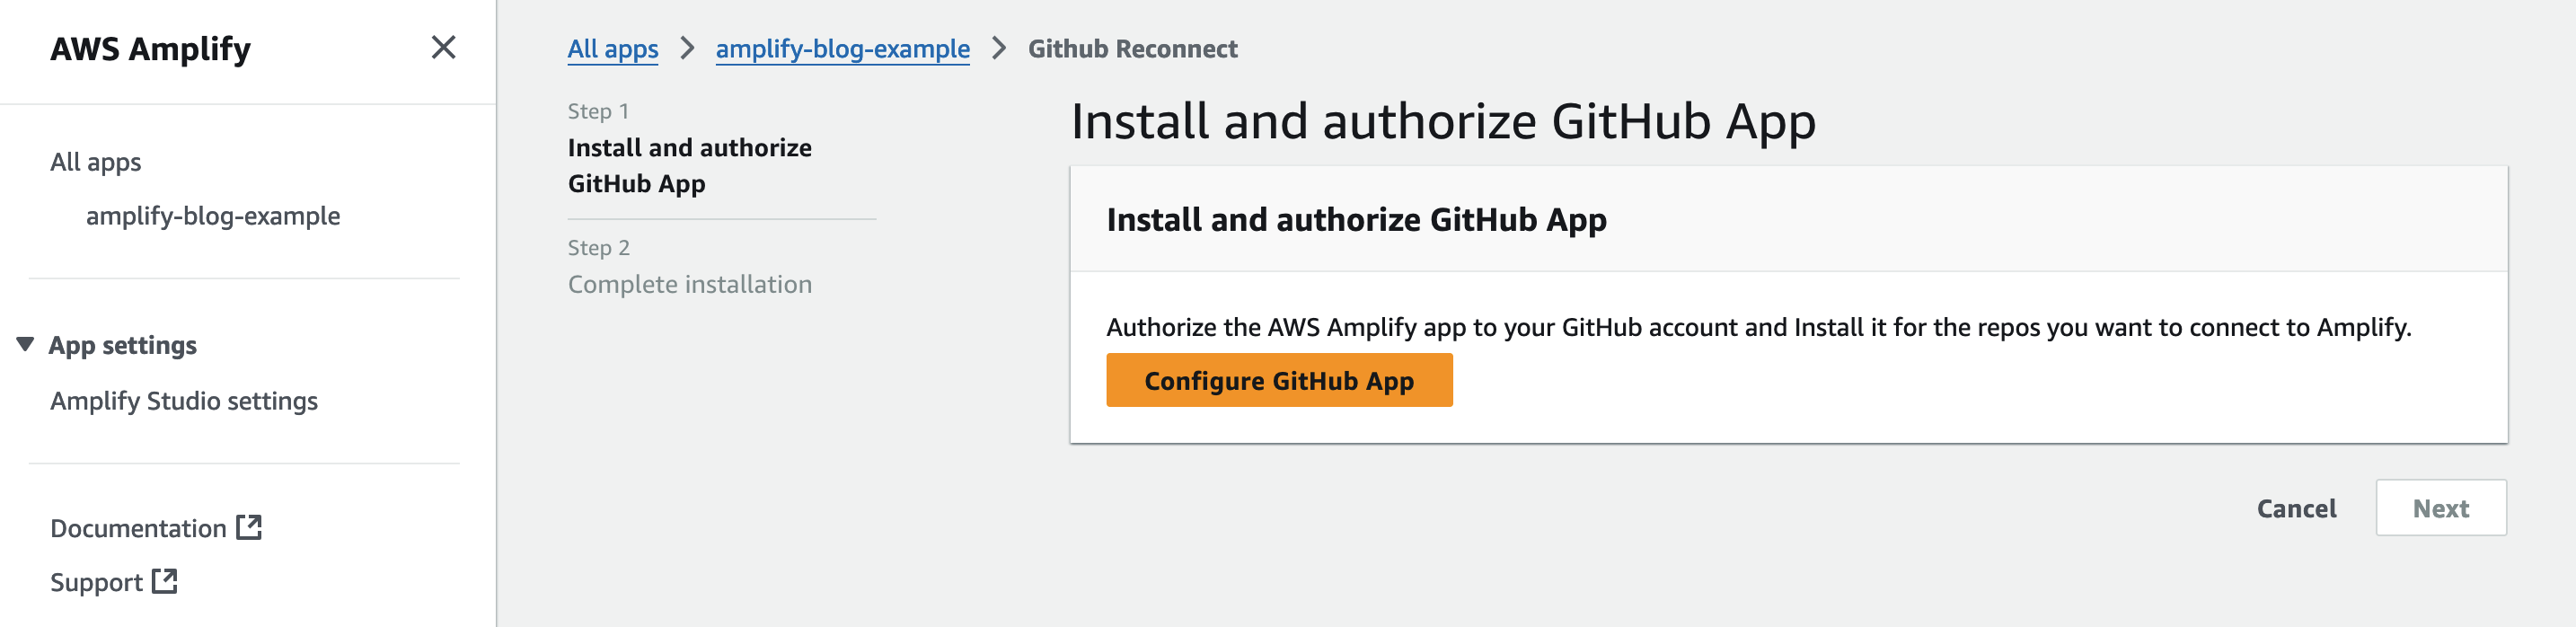
Task: Click the Next button
Action: pyautogui.click(x=2441, y=507)
